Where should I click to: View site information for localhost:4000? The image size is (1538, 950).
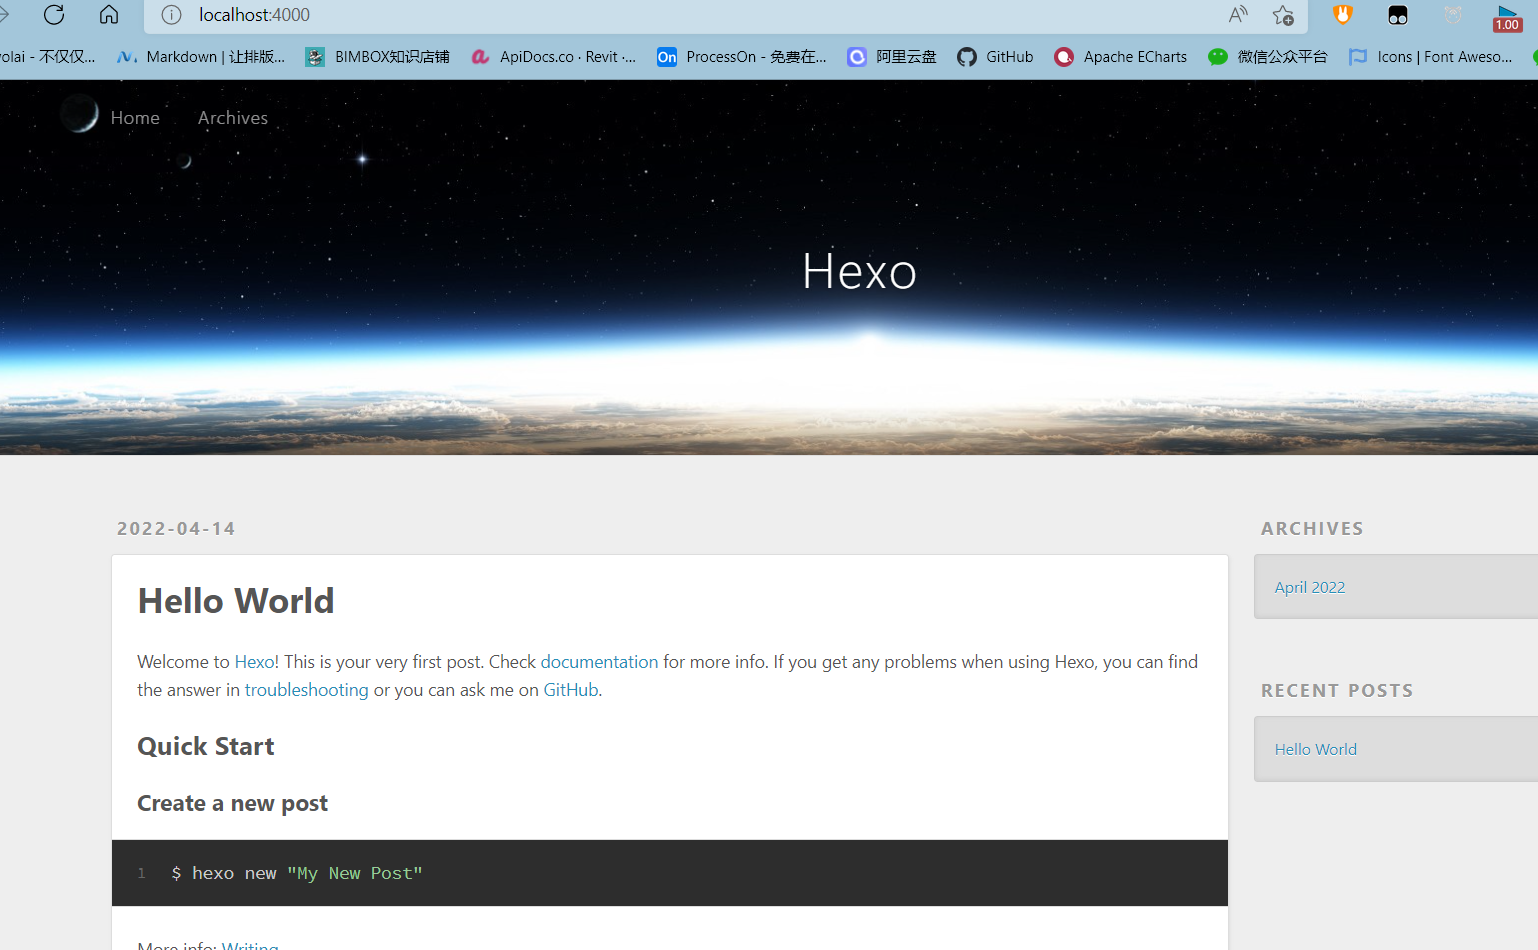coord(172,15)
